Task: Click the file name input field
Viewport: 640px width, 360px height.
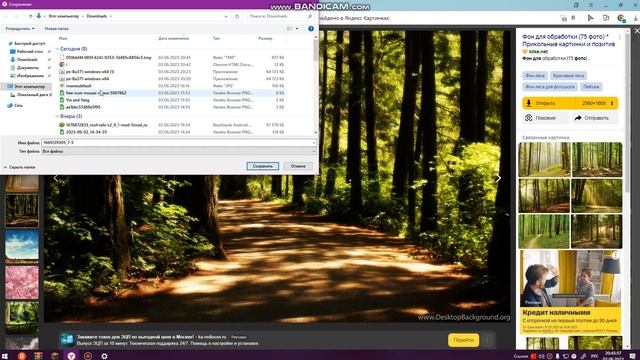Action: [x=178, y=143]
